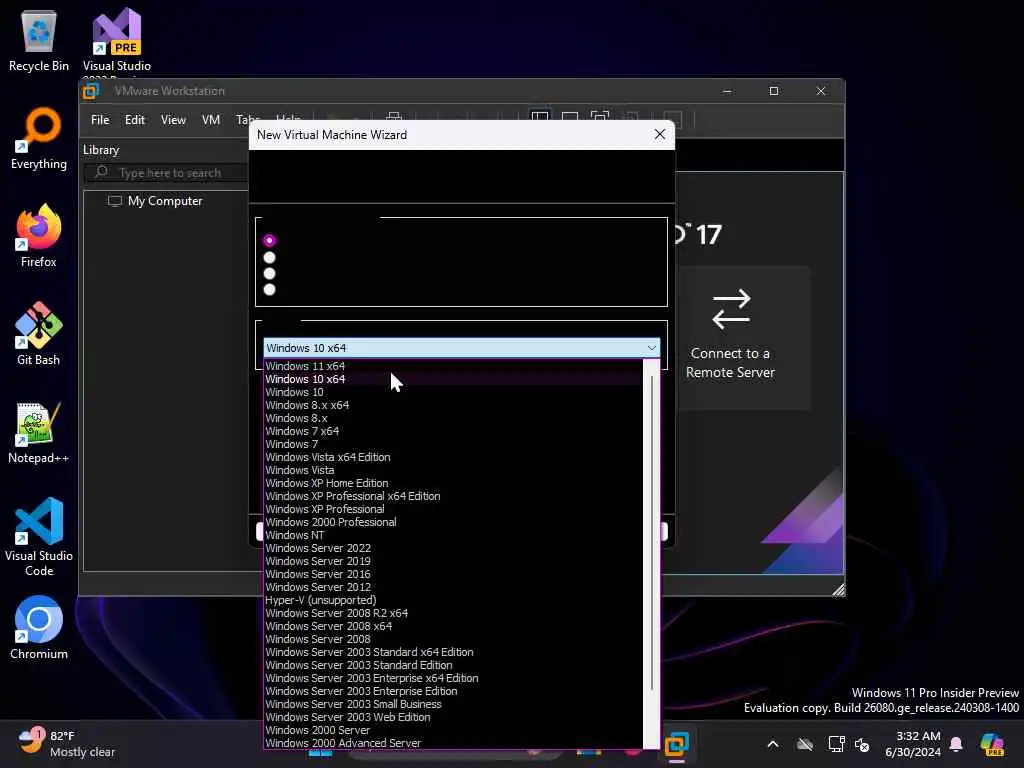Viewport: 1024px width, 768px height.
Task: Choose Windows Server 2022 from the list
Action: click(453, 549)
